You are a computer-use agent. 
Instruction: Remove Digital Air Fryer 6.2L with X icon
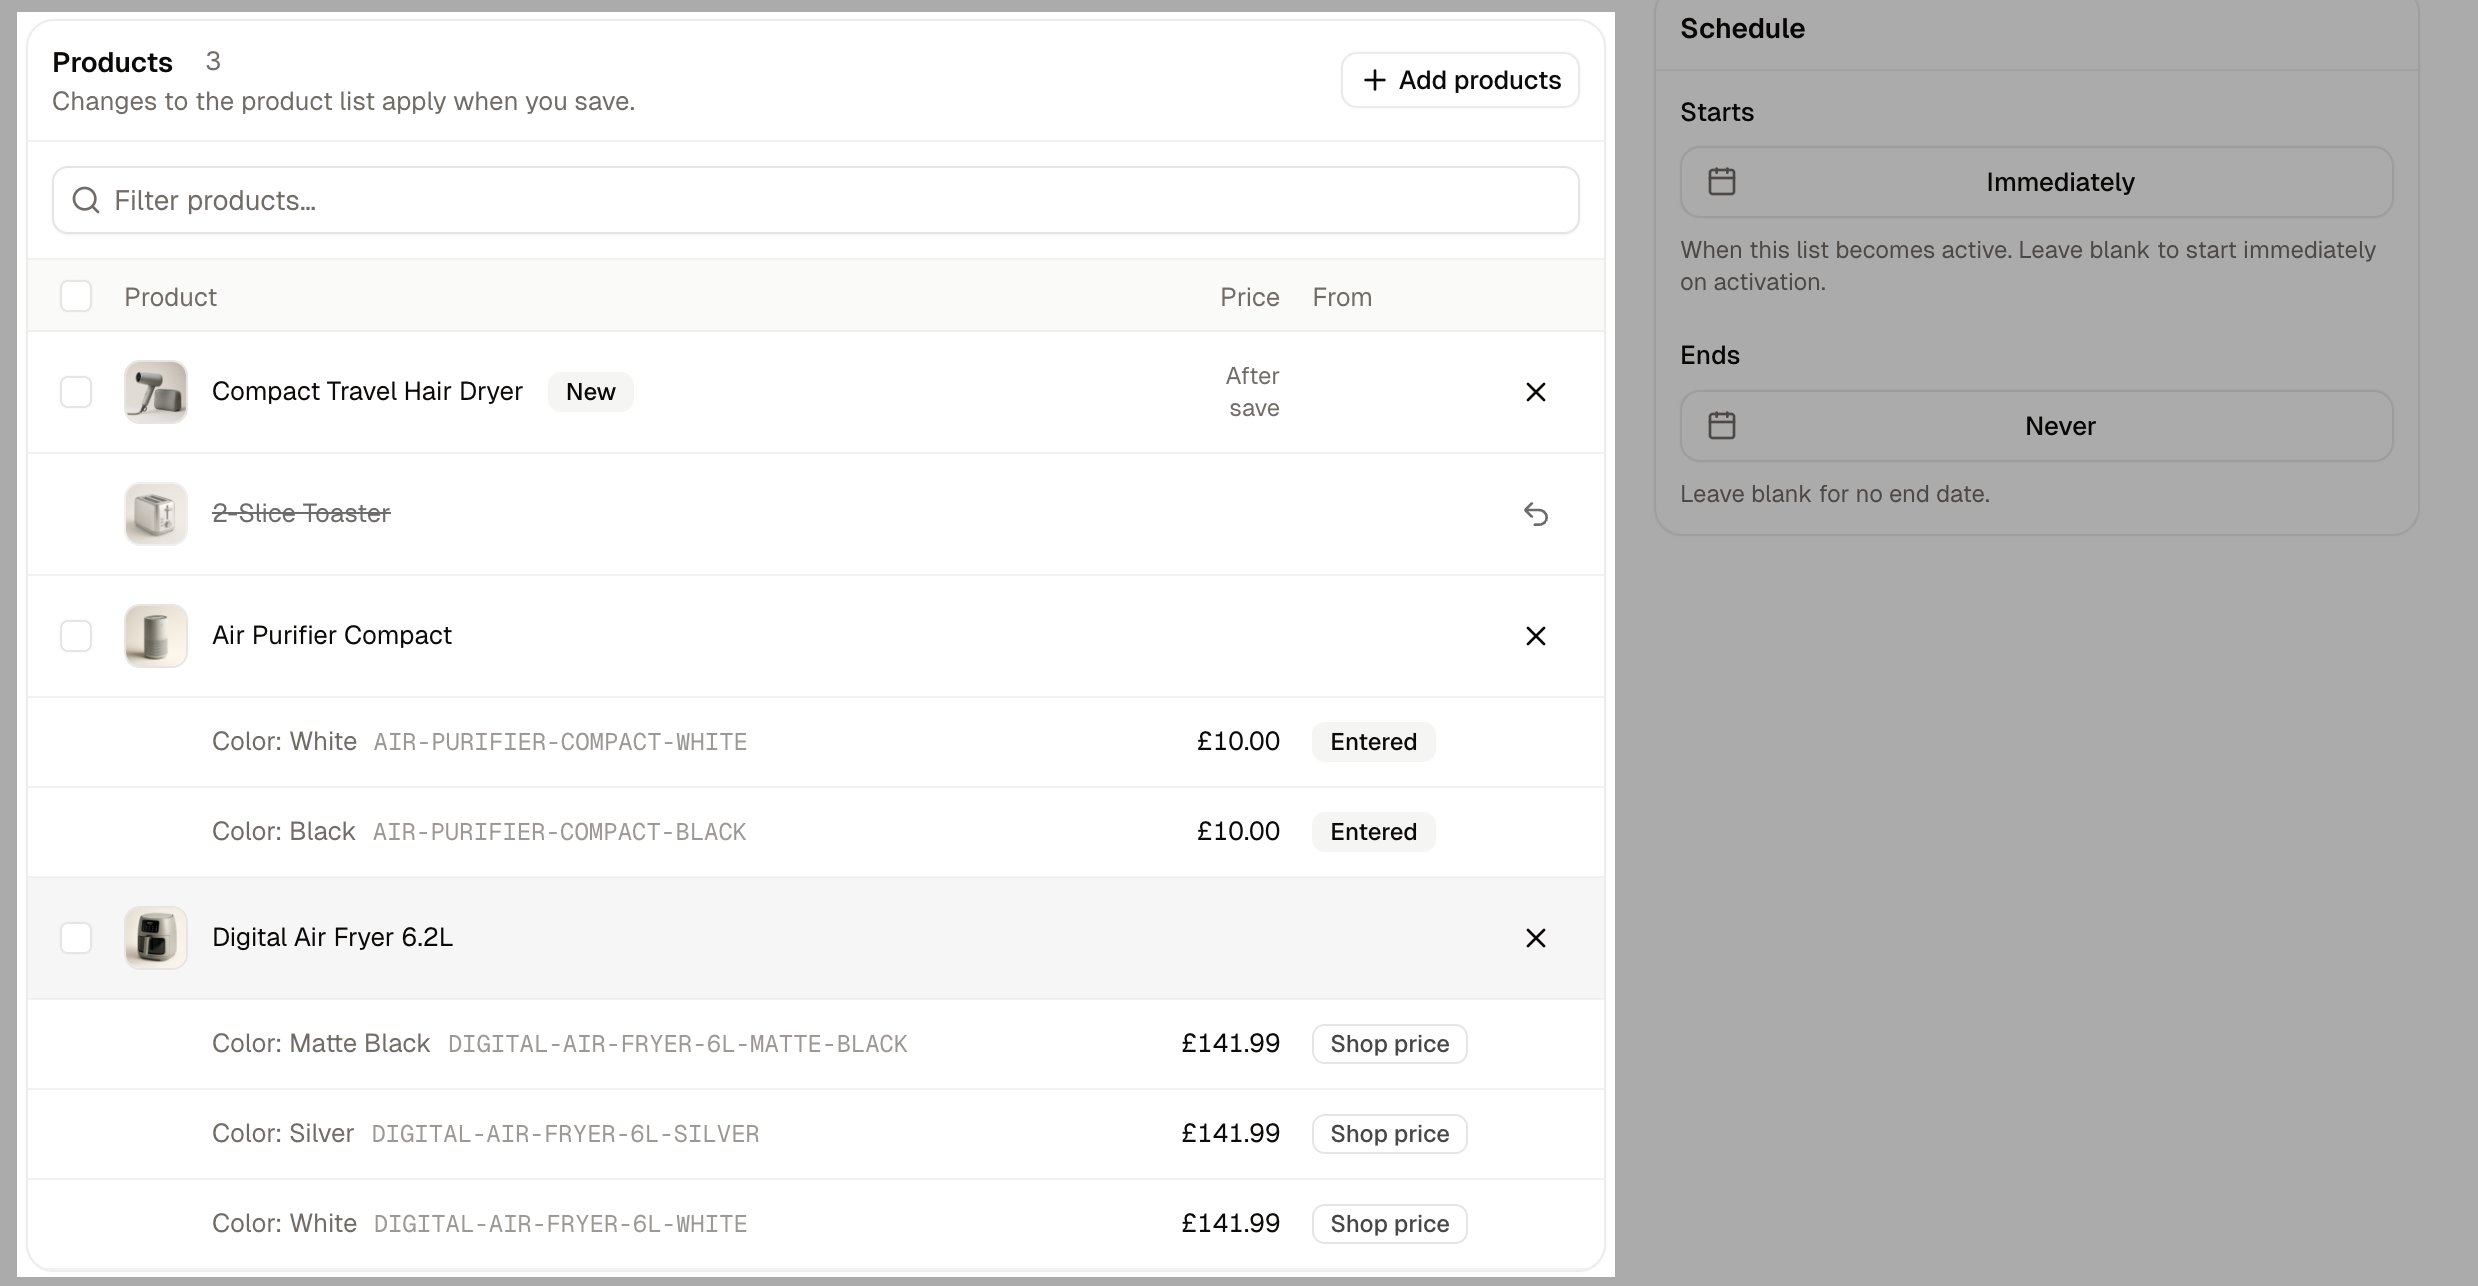click(1535, 938)
